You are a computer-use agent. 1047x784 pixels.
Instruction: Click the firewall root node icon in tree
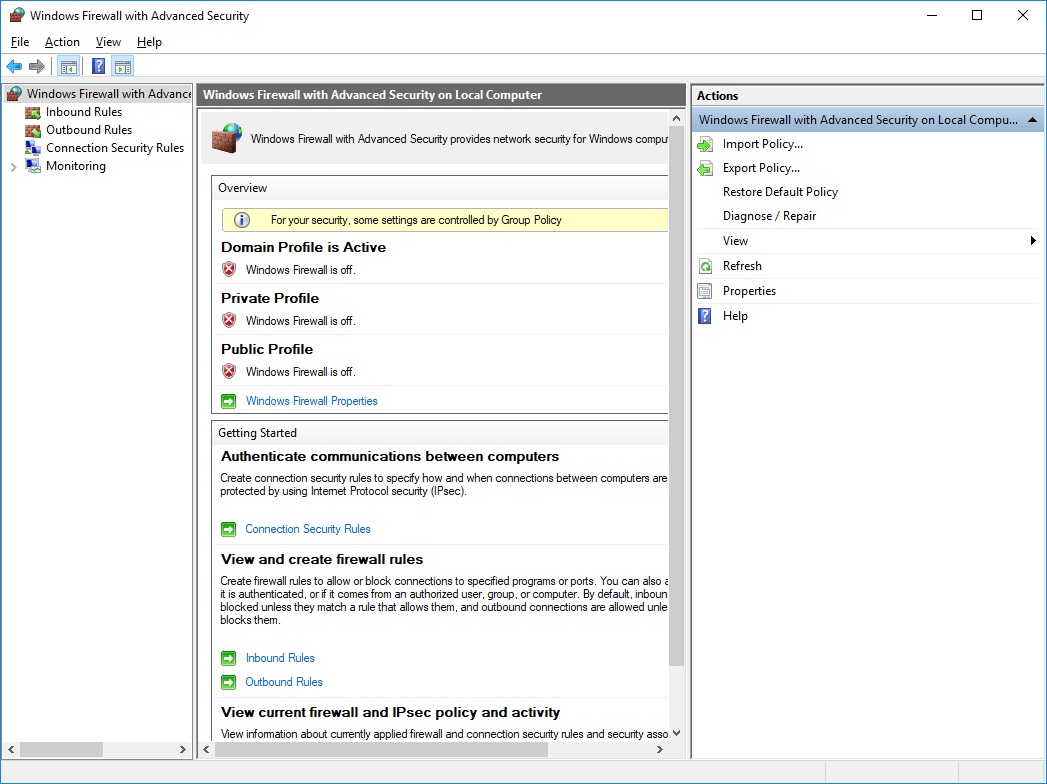(14, 94)
